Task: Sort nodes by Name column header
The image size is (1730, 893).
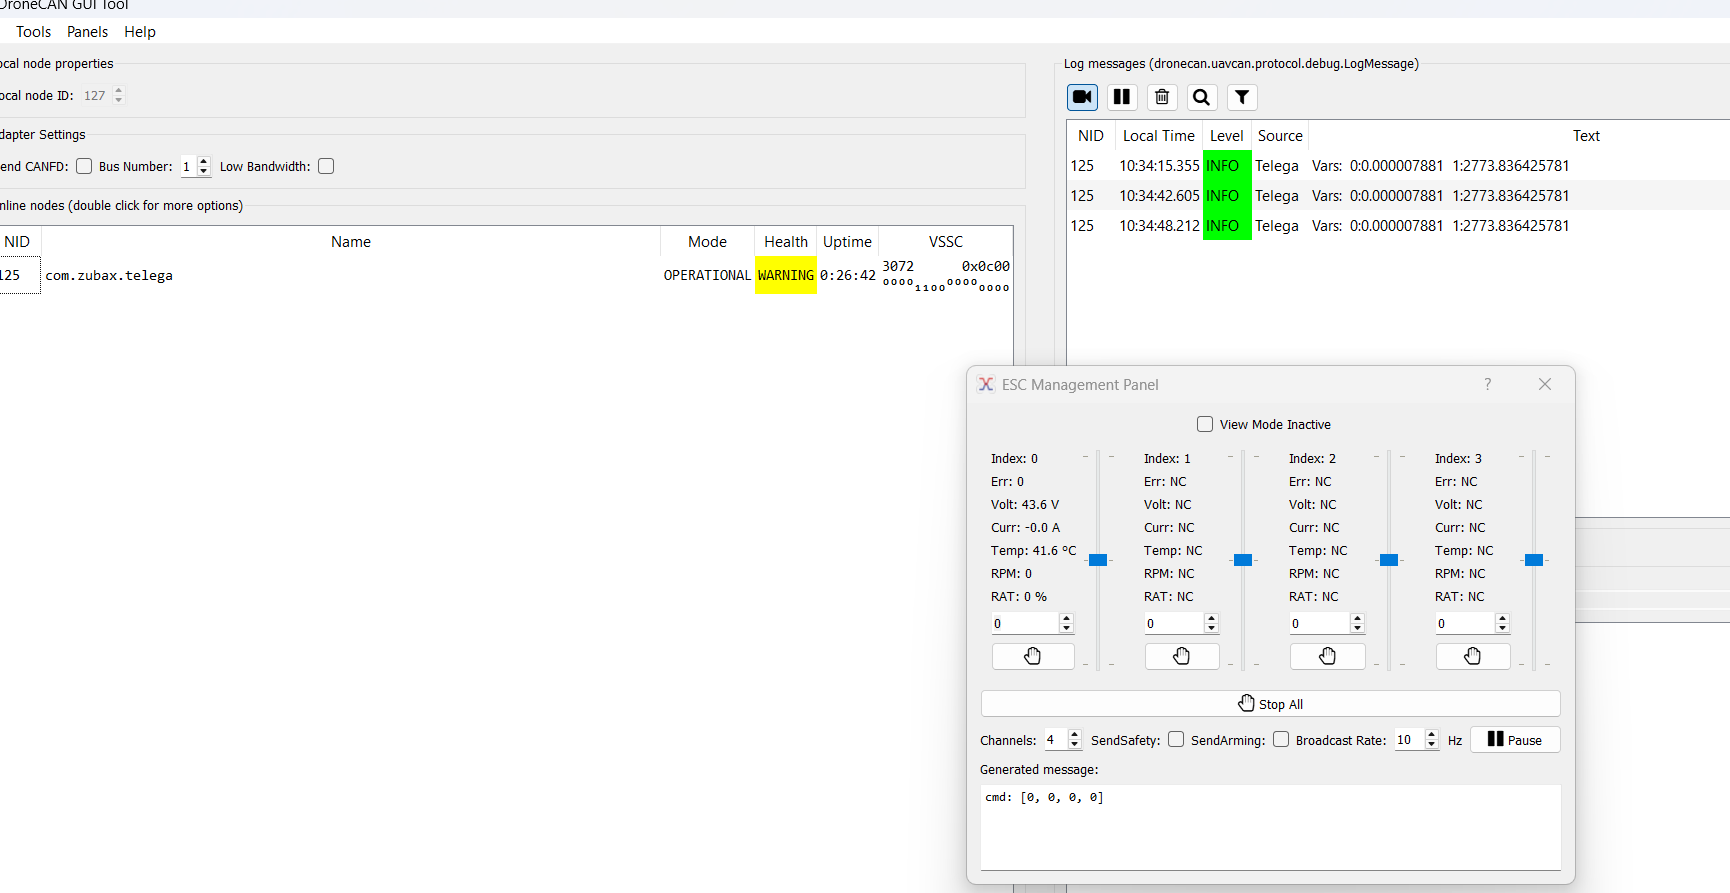Action: pos(351,242)
